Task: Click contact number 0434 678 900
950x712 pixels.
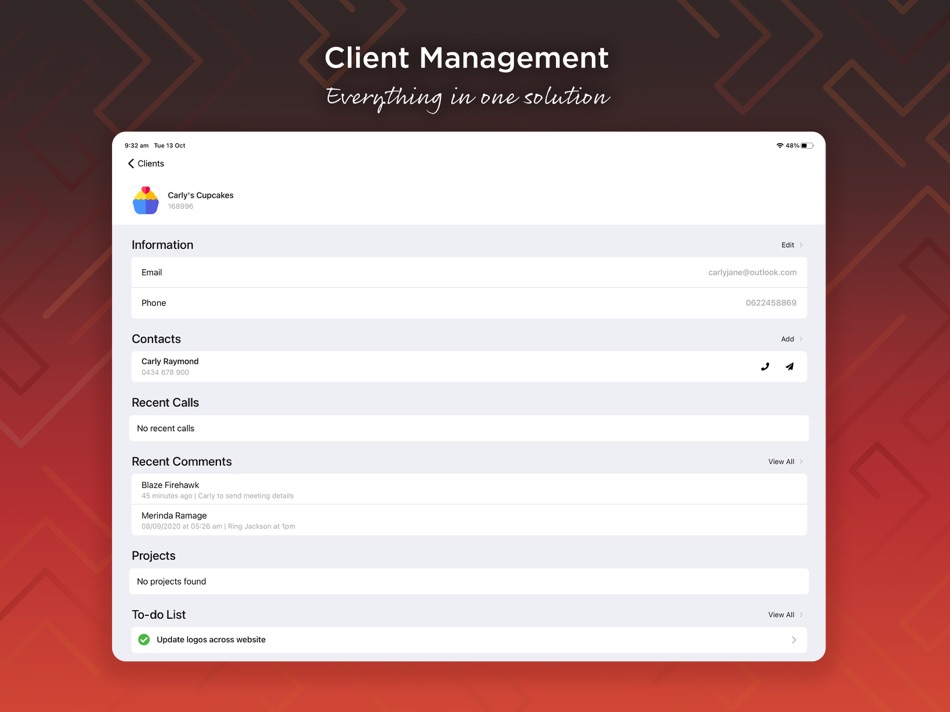Action: pos(165,372)
